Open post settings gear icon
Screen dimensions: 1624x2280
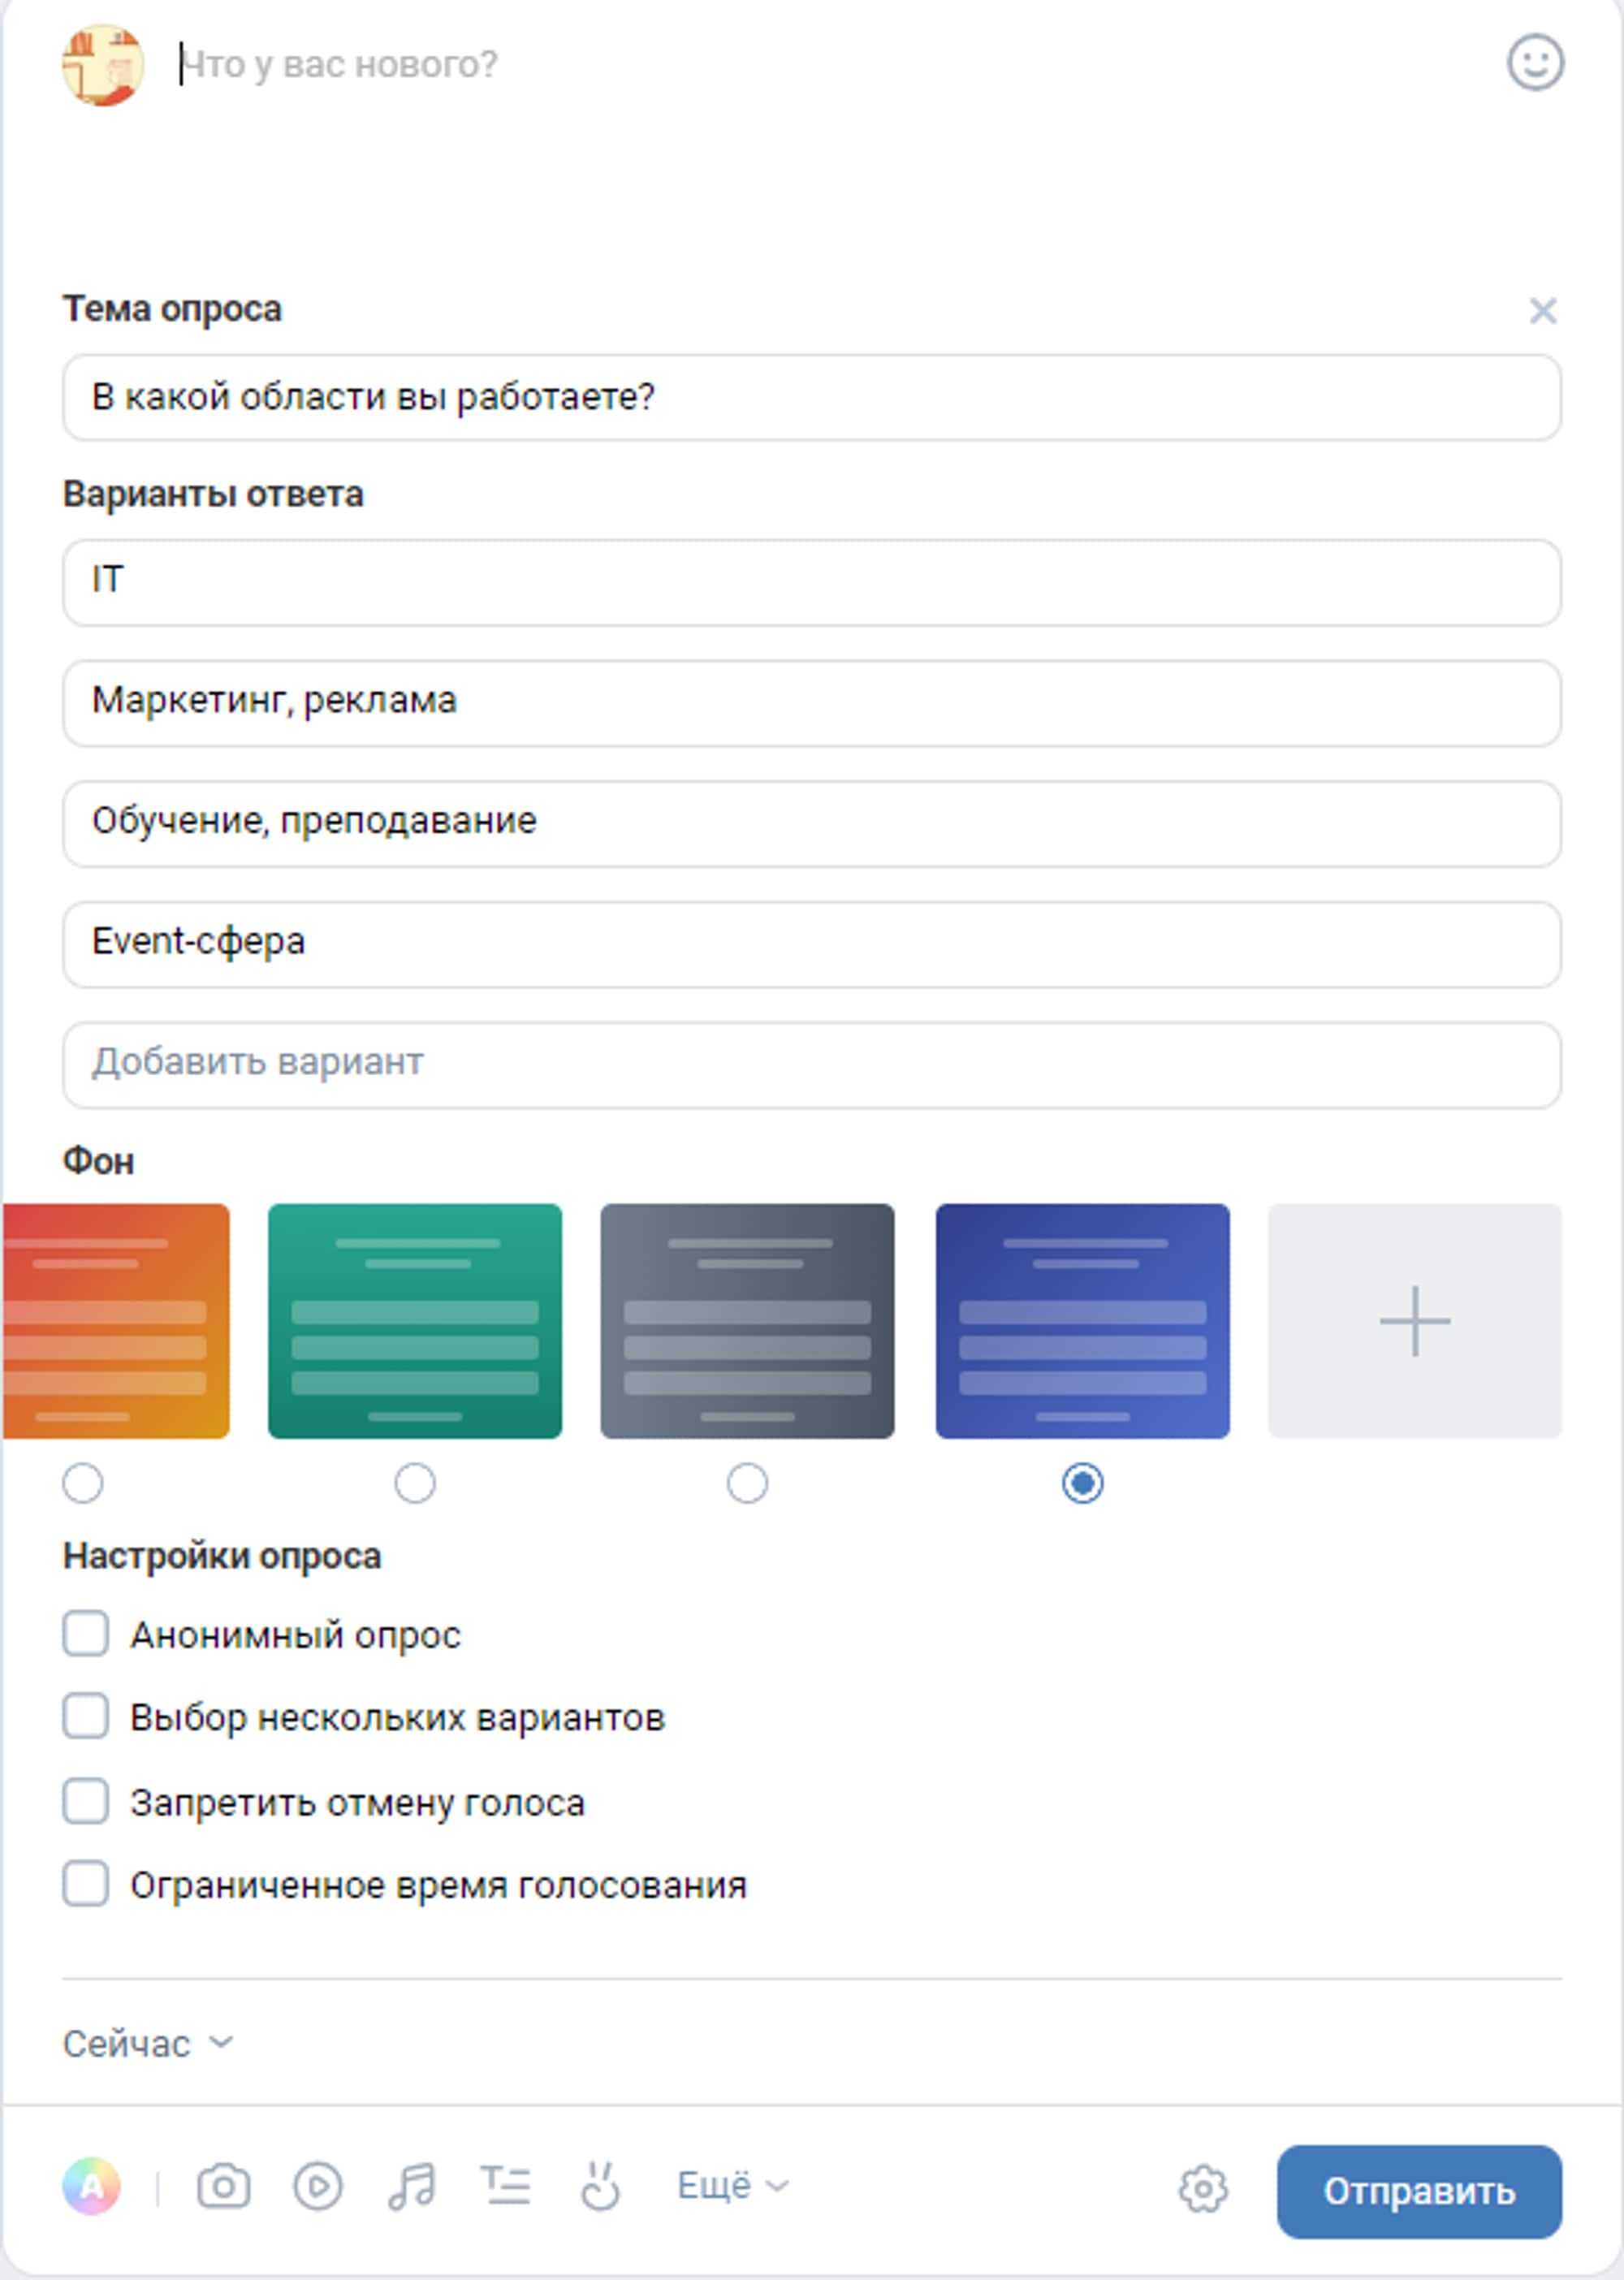1202,2189
